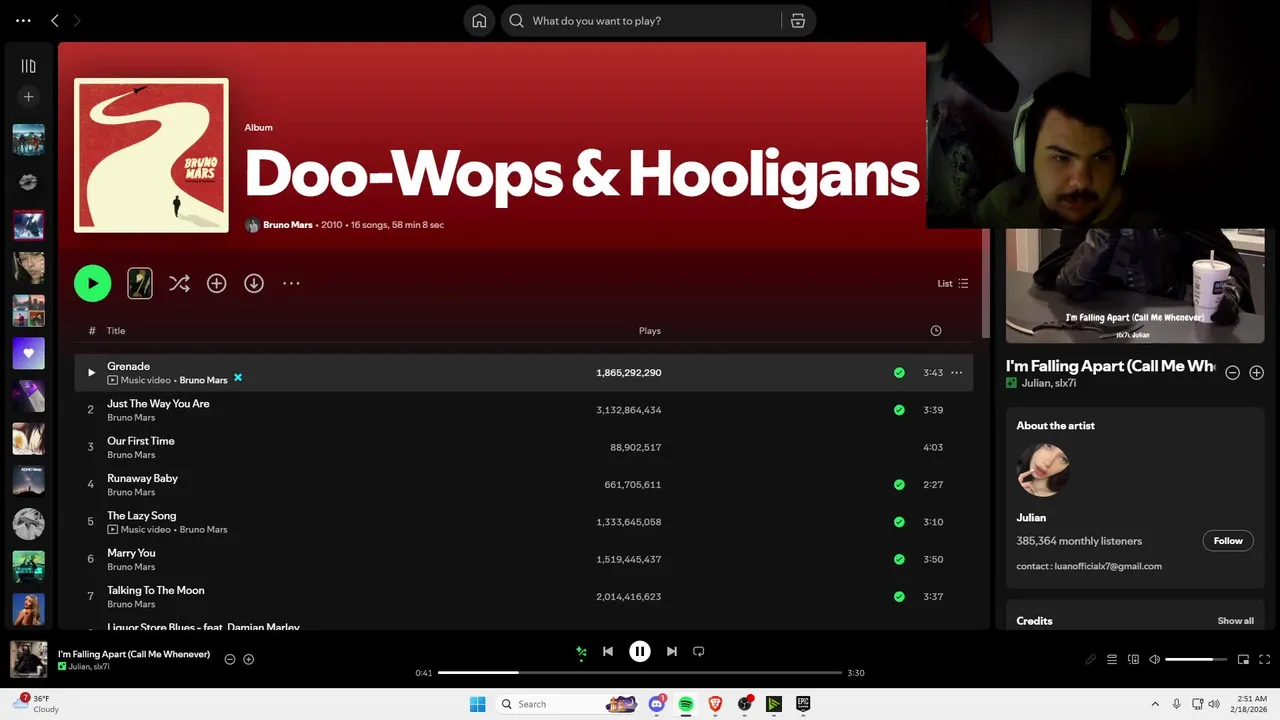Toggle saved checkmark for Marry You
Screen dimensions: 1280x720
(899, 559)
